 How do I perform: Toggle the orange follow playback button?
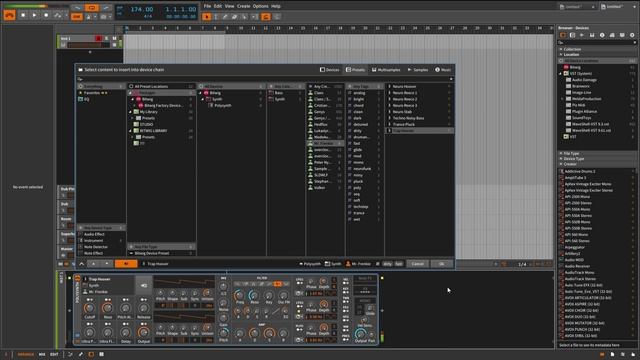tap(266, 17)
